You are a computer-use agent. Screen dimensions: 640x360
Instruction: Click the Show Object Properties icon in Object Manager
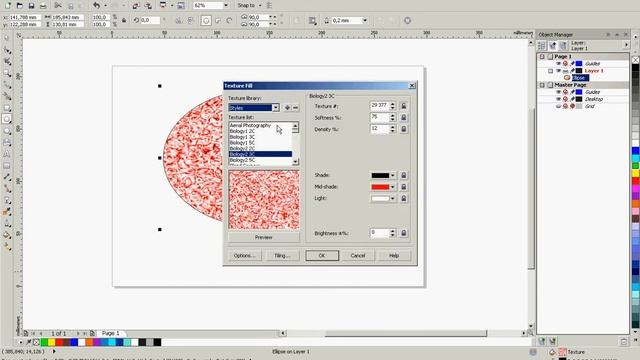coord(542,45)
